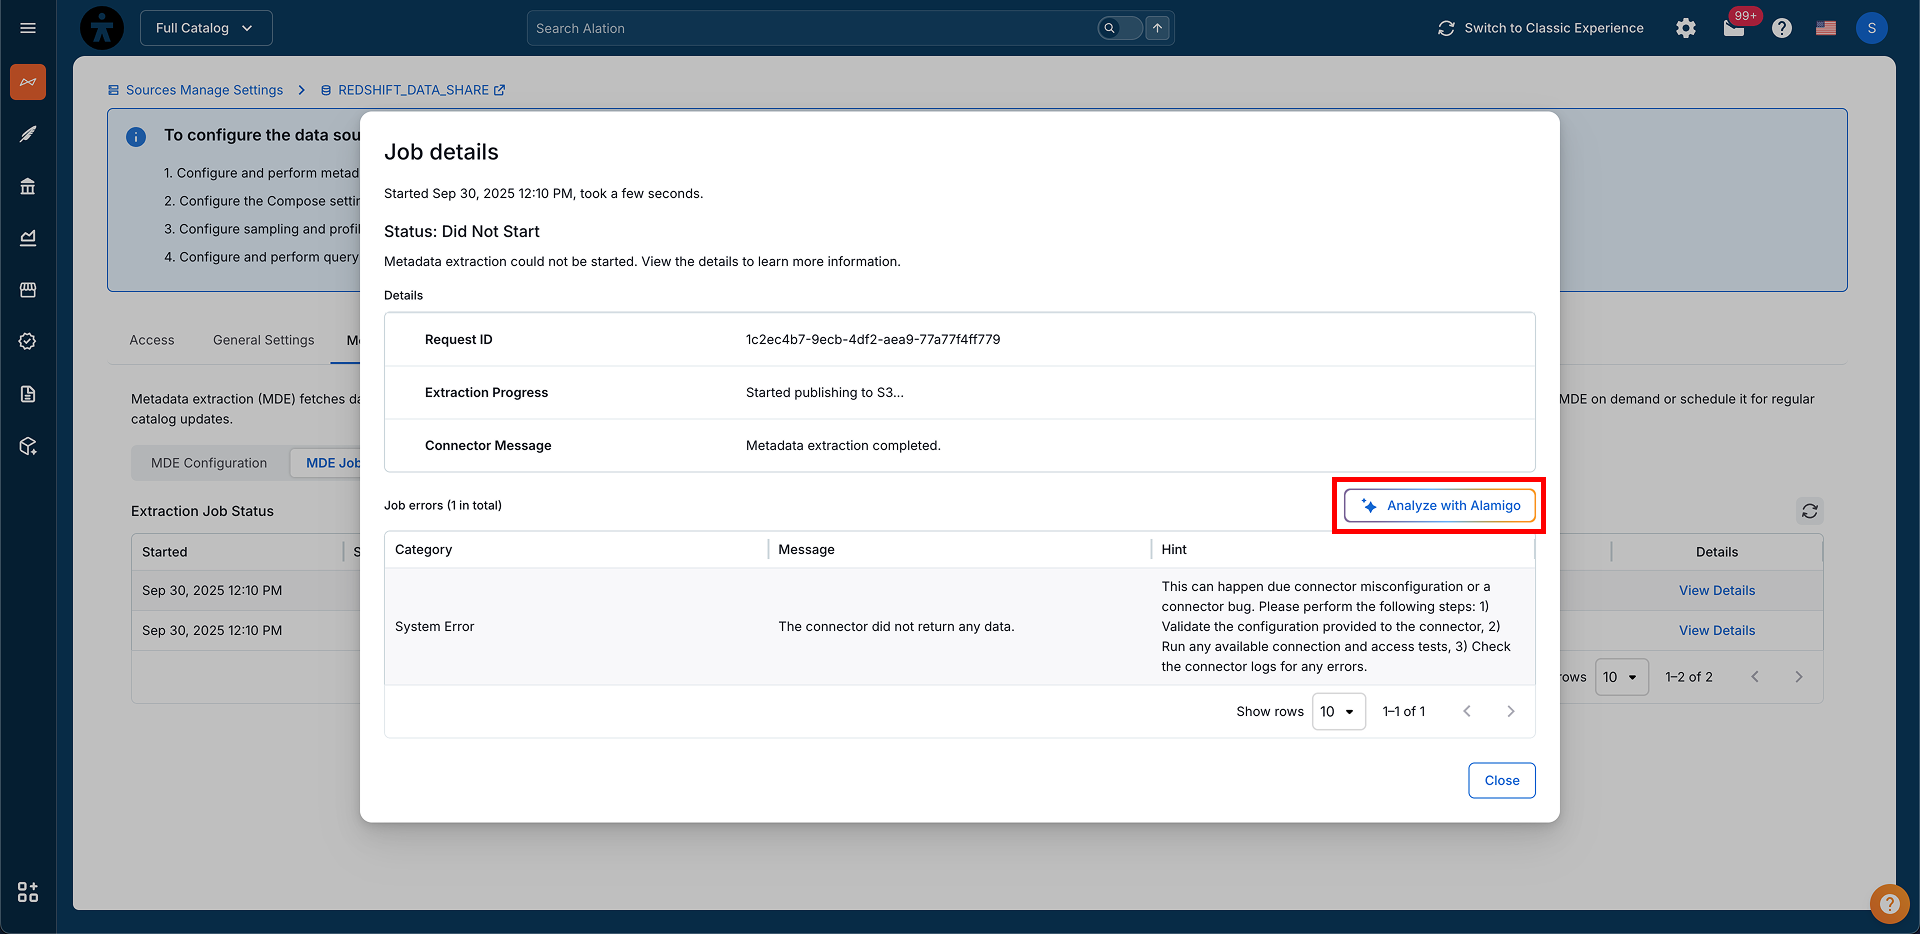Open the inbox notifications icon

click(1734, 28)
